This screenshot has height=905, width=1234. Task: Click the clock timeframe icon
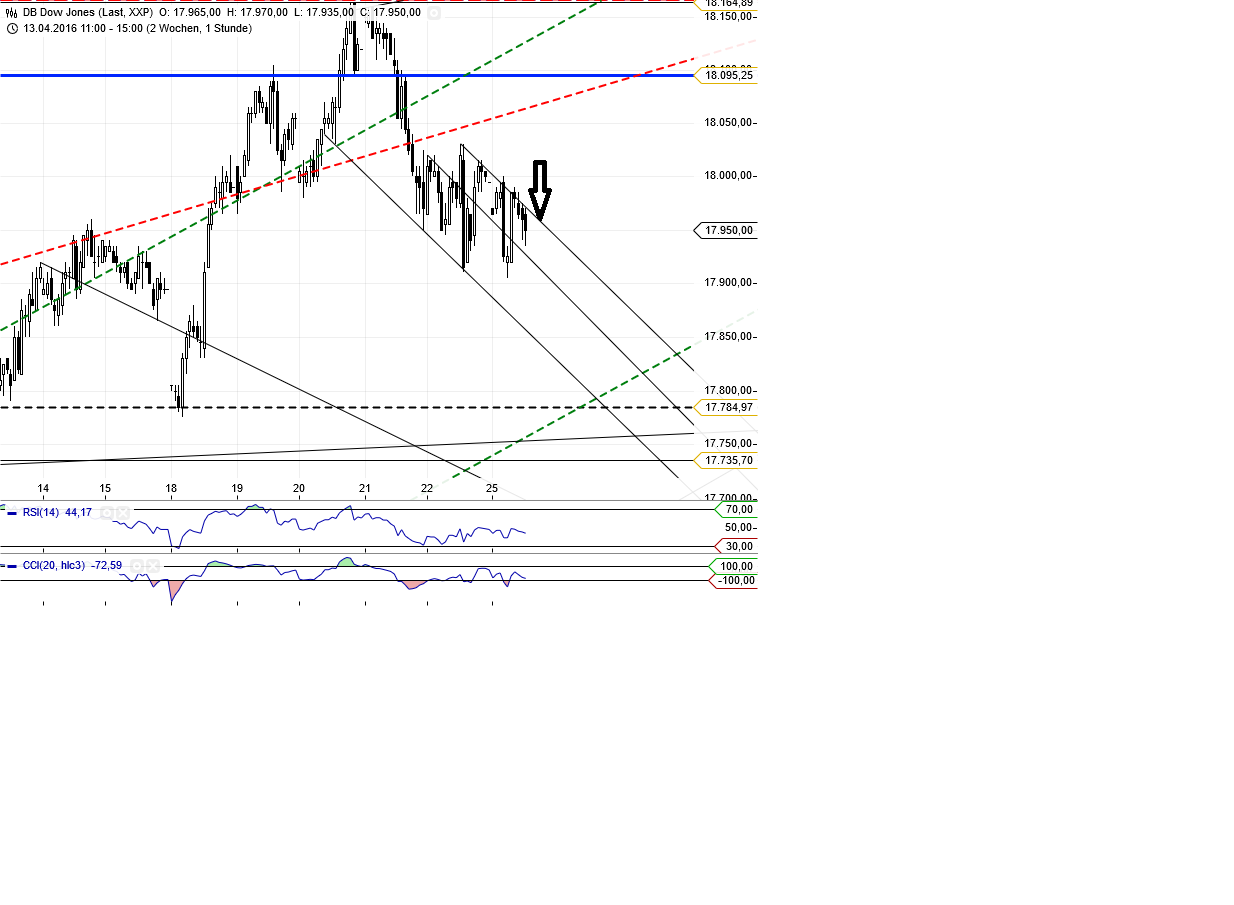pyautogui.click(x=12, y=28)
